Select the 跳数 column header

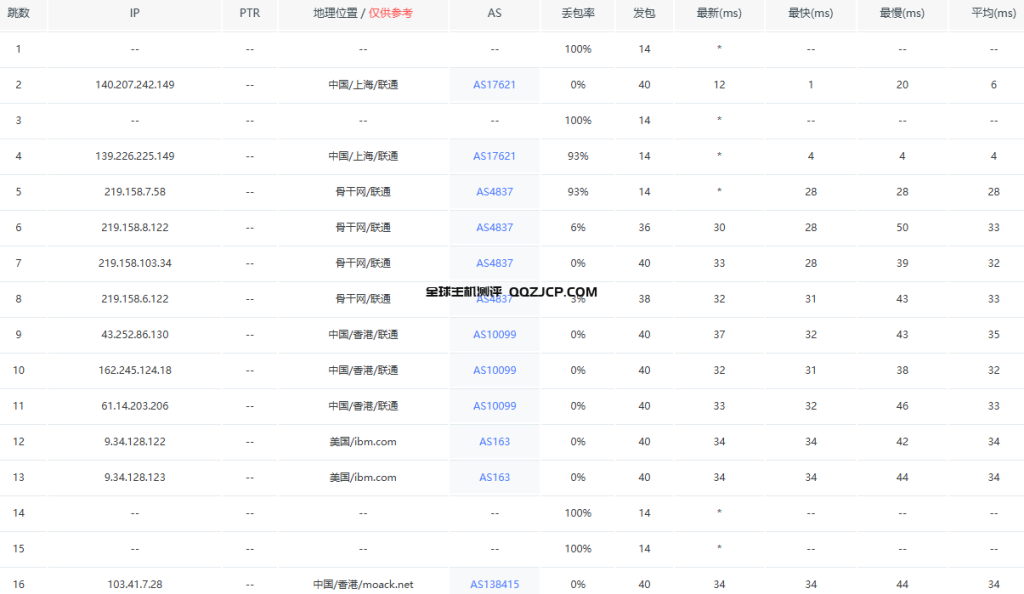18,14
